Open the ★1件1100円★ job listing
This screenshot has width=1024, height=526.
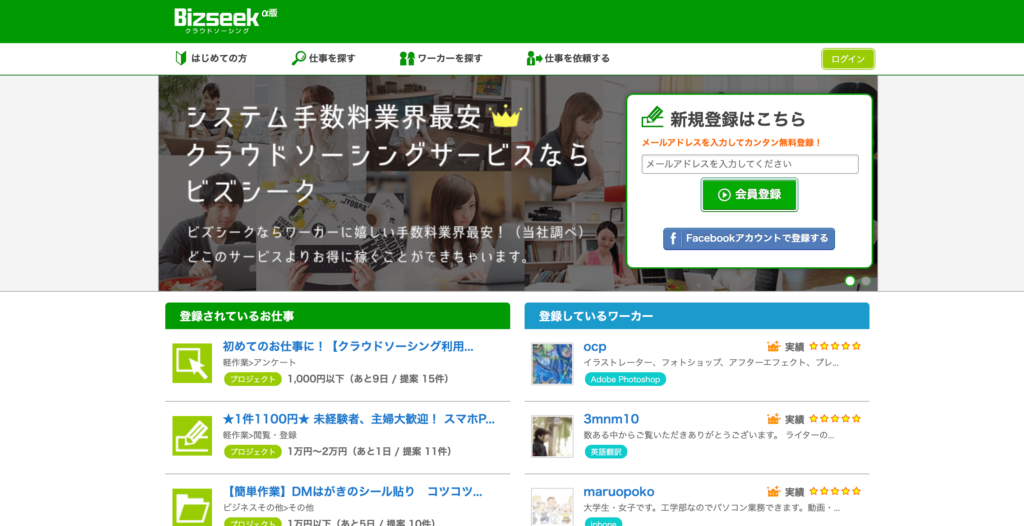click(x=359, y=419)
